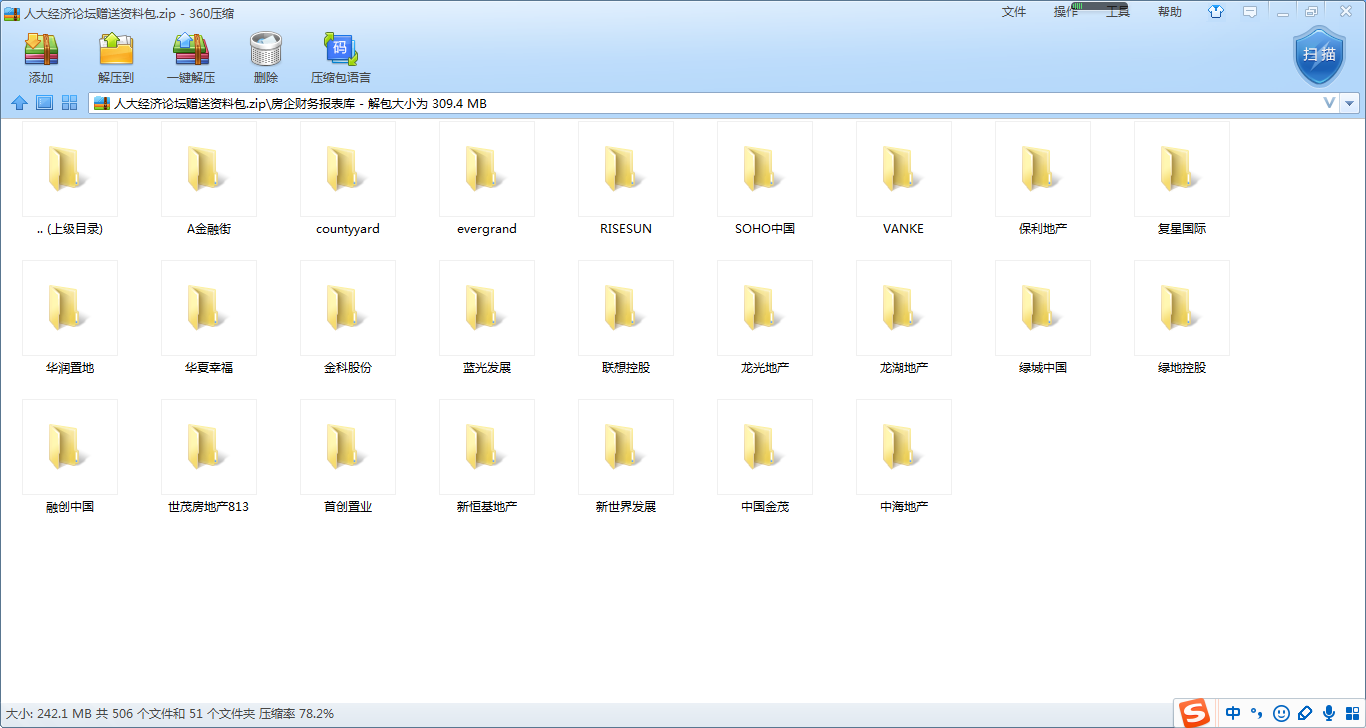1366x728 pixels.
Task: Select the countyyard folder
Action: click(347, 179)
